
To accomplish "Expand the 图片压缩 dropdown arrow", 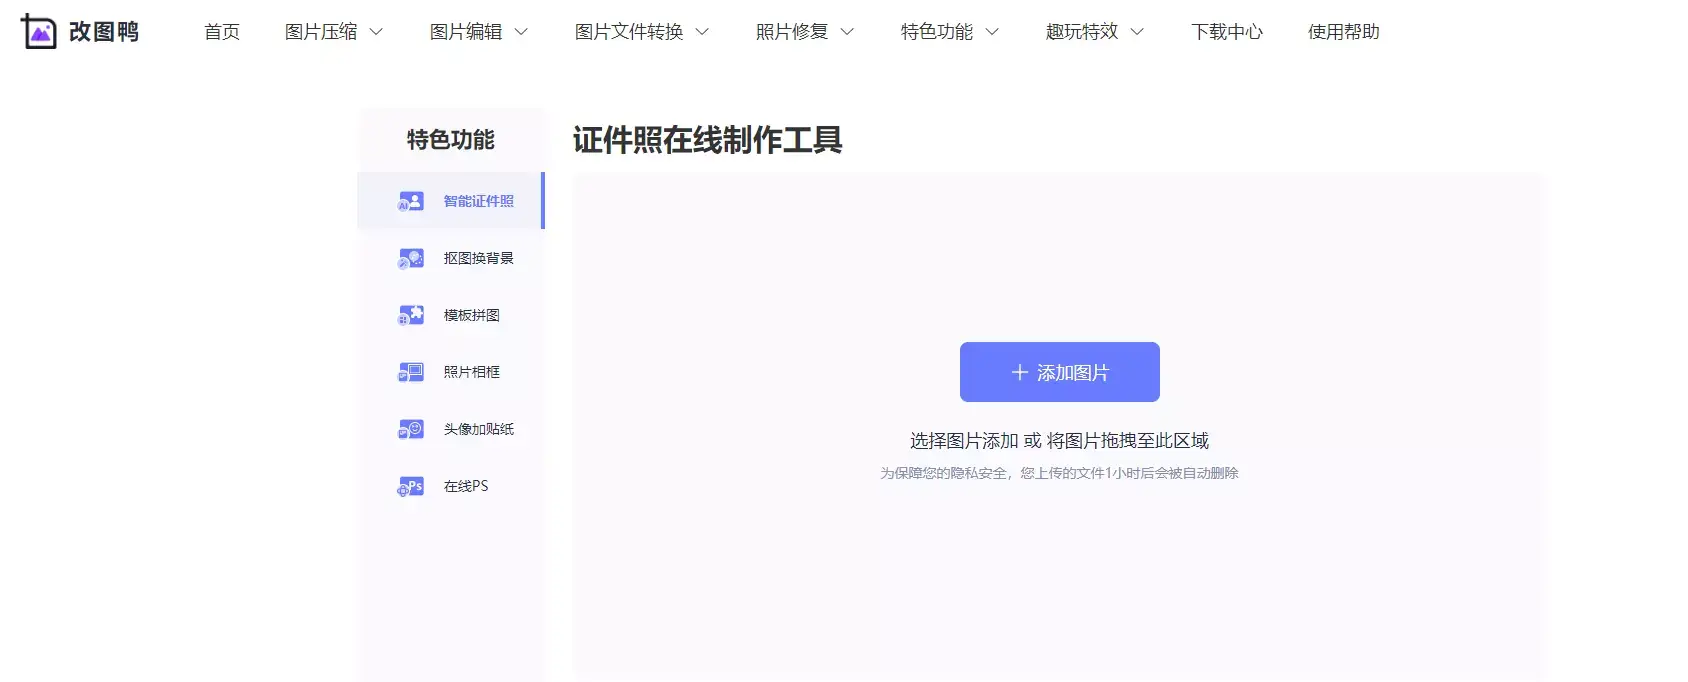I will (376, 32).
